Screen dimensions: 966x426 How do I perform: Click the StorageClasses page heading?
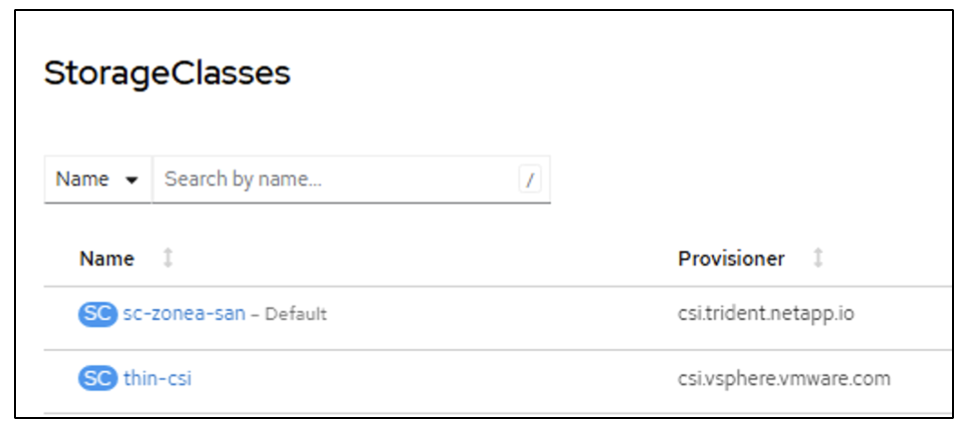pos(167,74)
